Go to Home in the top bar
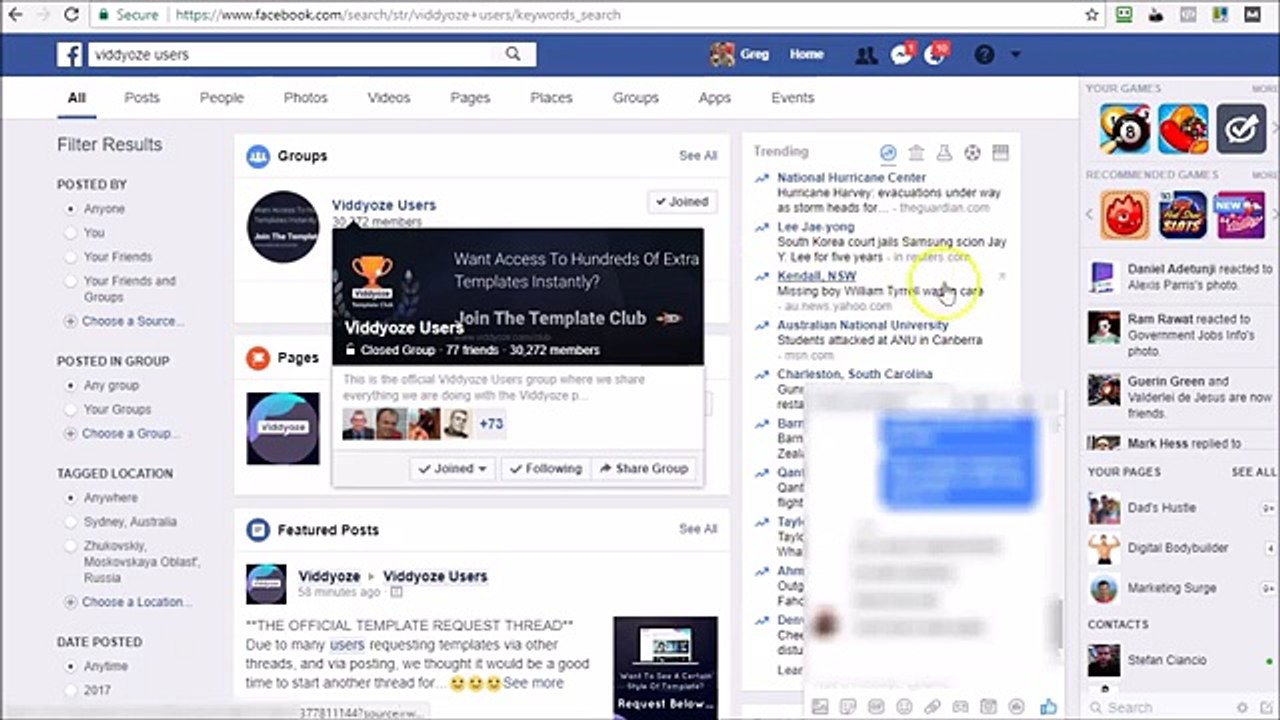1280x720 pixels. coord(806,54)
